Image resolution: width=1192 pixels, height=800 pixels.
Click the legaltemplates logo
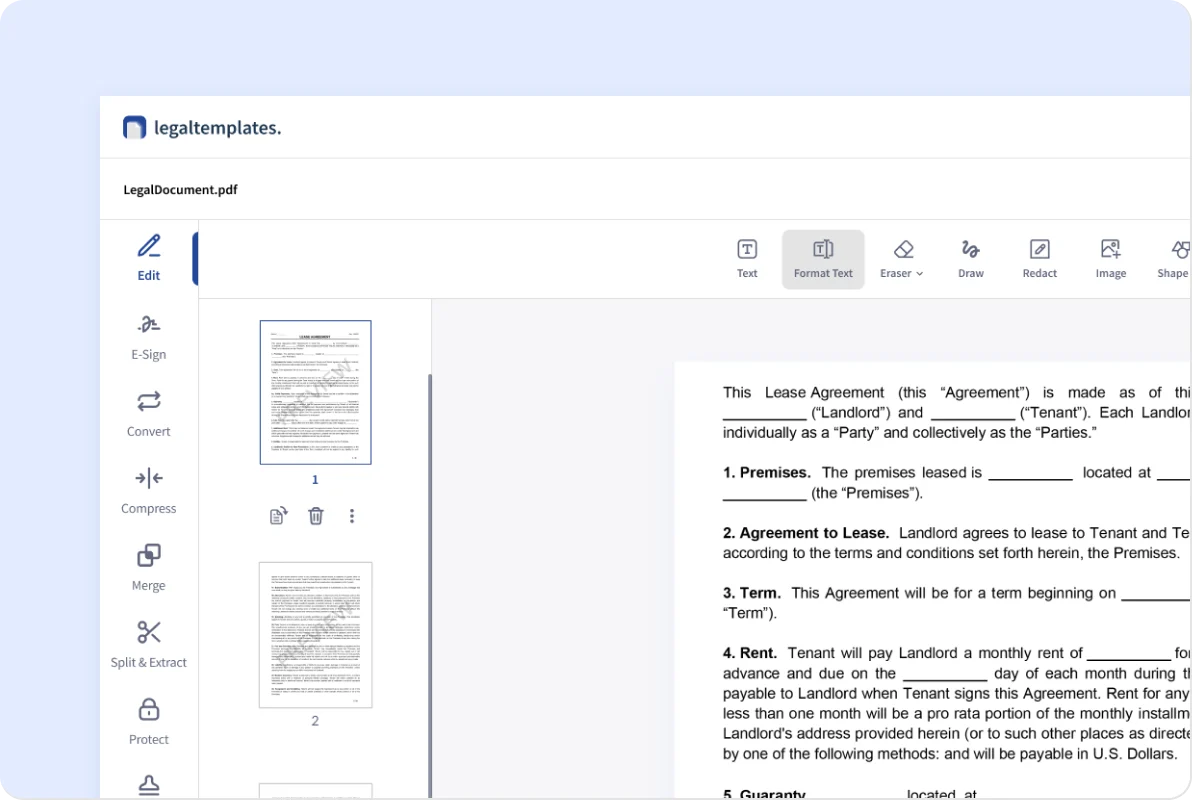click(x=202, y=128)
